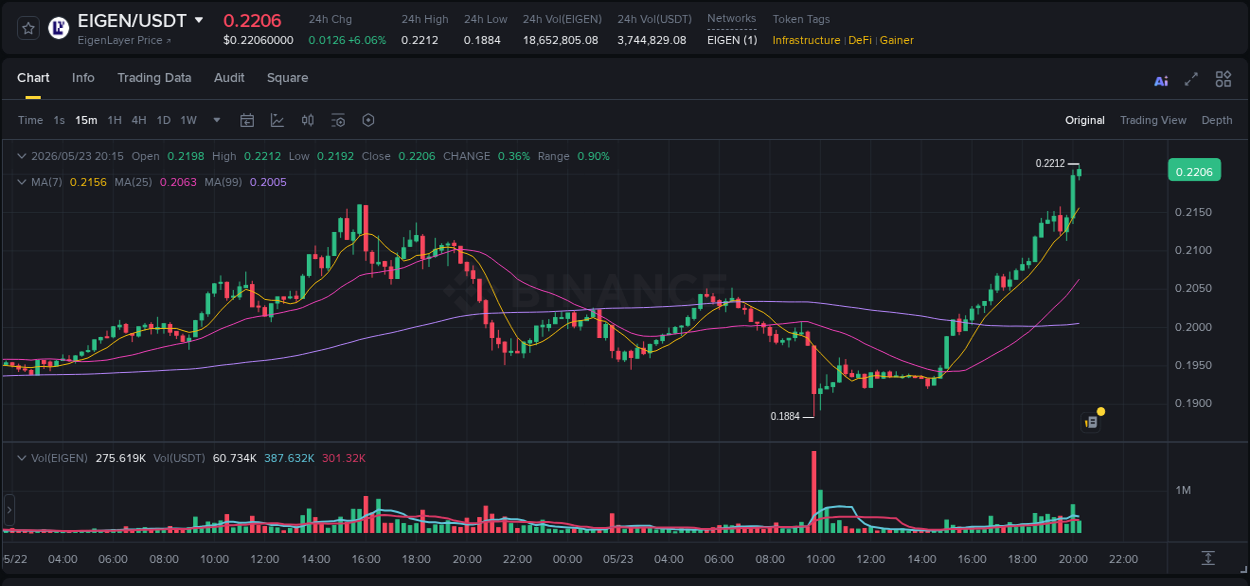Open the chart layout grid icon
This screenshot has width=1250, height=586.
coord(1223,79)
